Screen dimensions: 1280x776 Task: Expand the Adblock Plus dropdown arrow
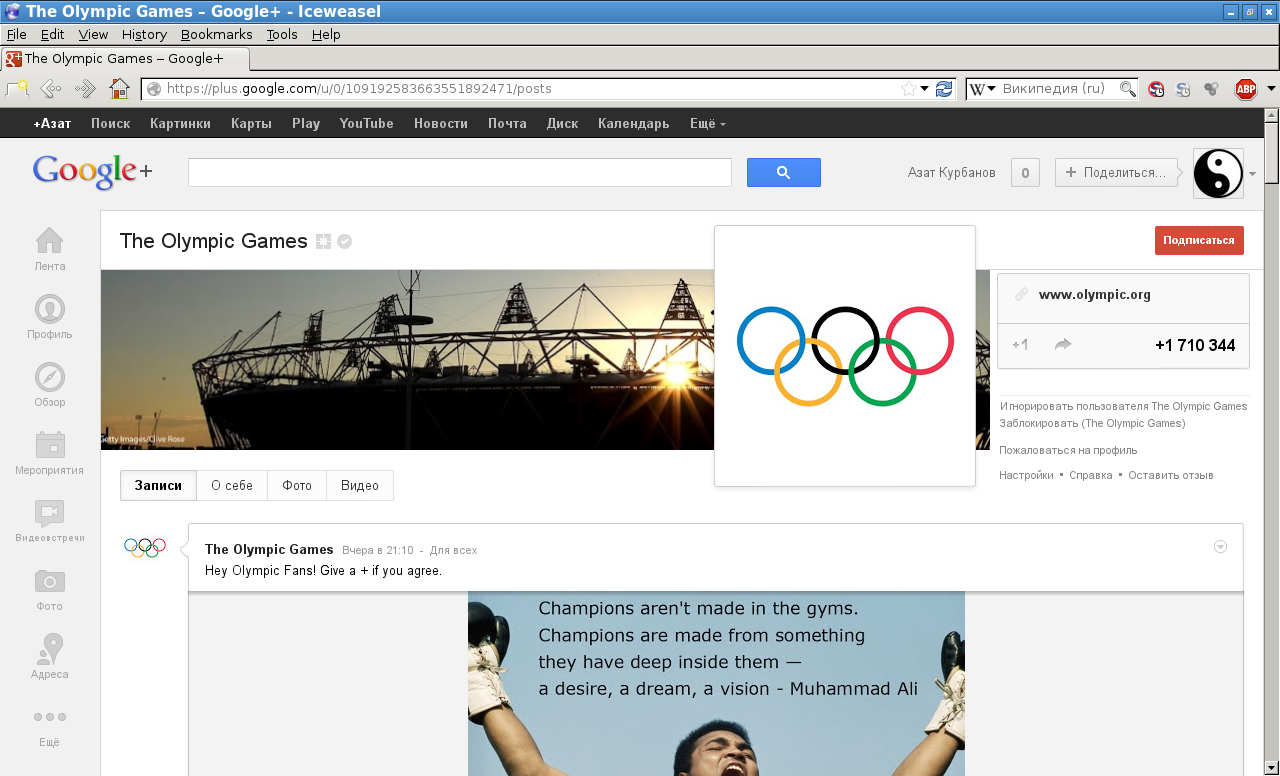tap(1271, 89)
